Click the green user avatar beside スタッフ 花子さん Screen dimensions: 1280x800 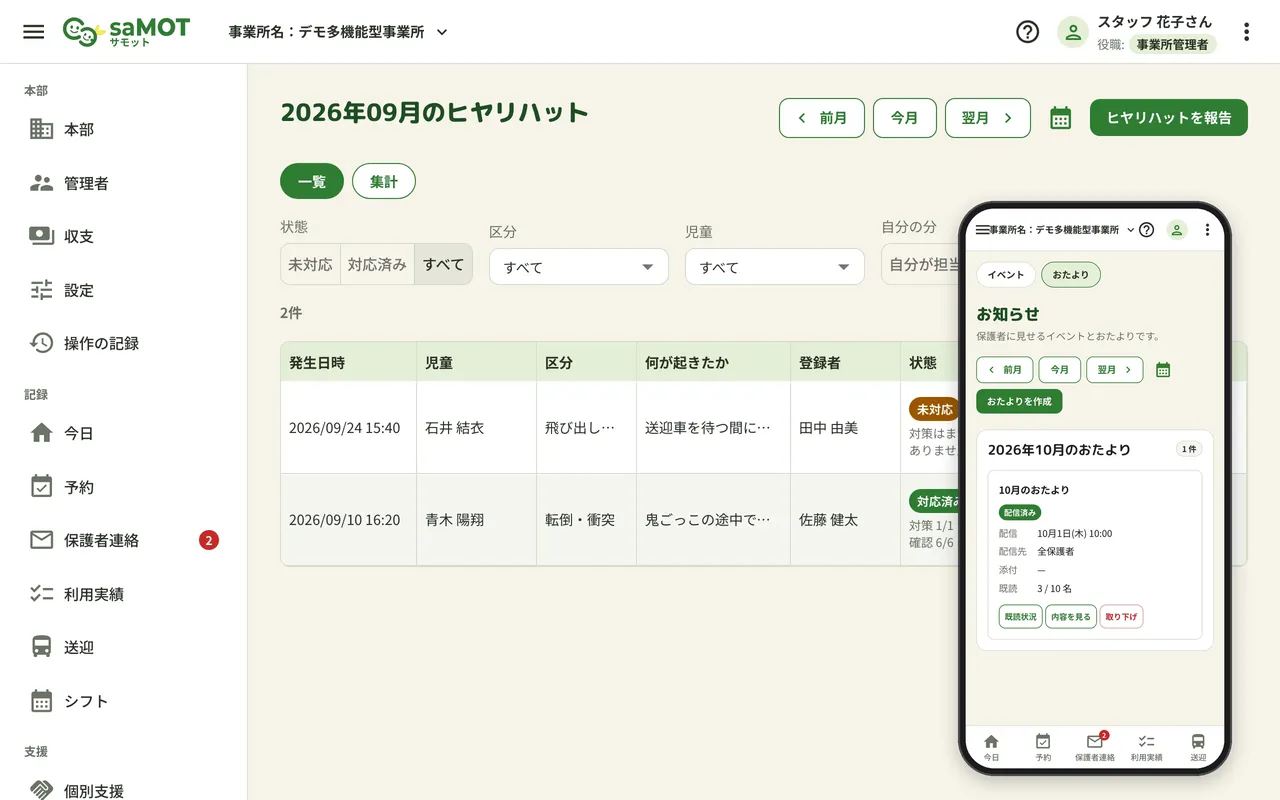[x=1073, y=32]
